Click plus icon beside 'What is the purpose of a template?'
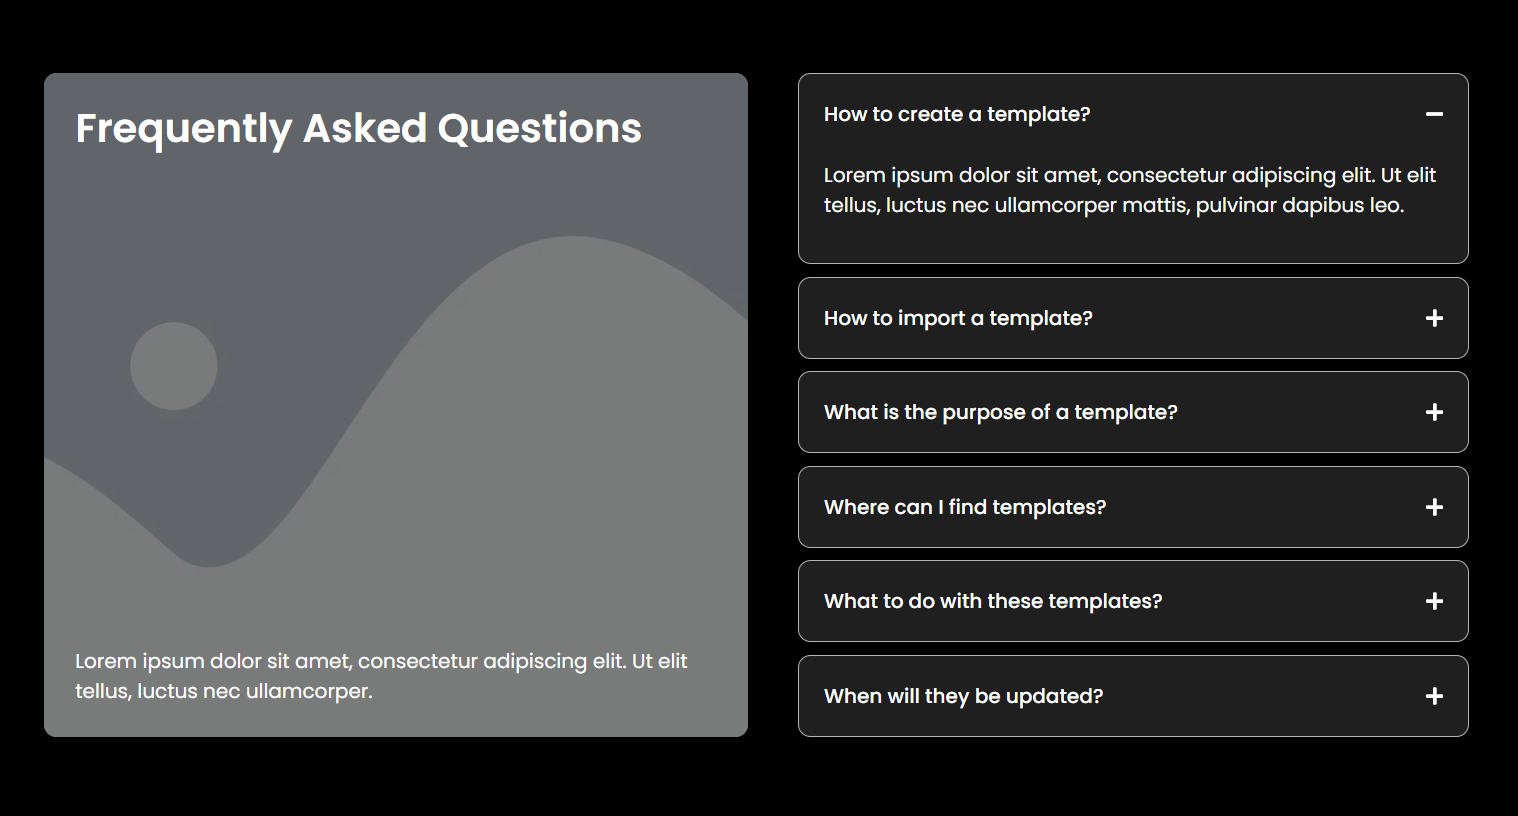Screen dimensions: 1518x816 coord(1434,412)
